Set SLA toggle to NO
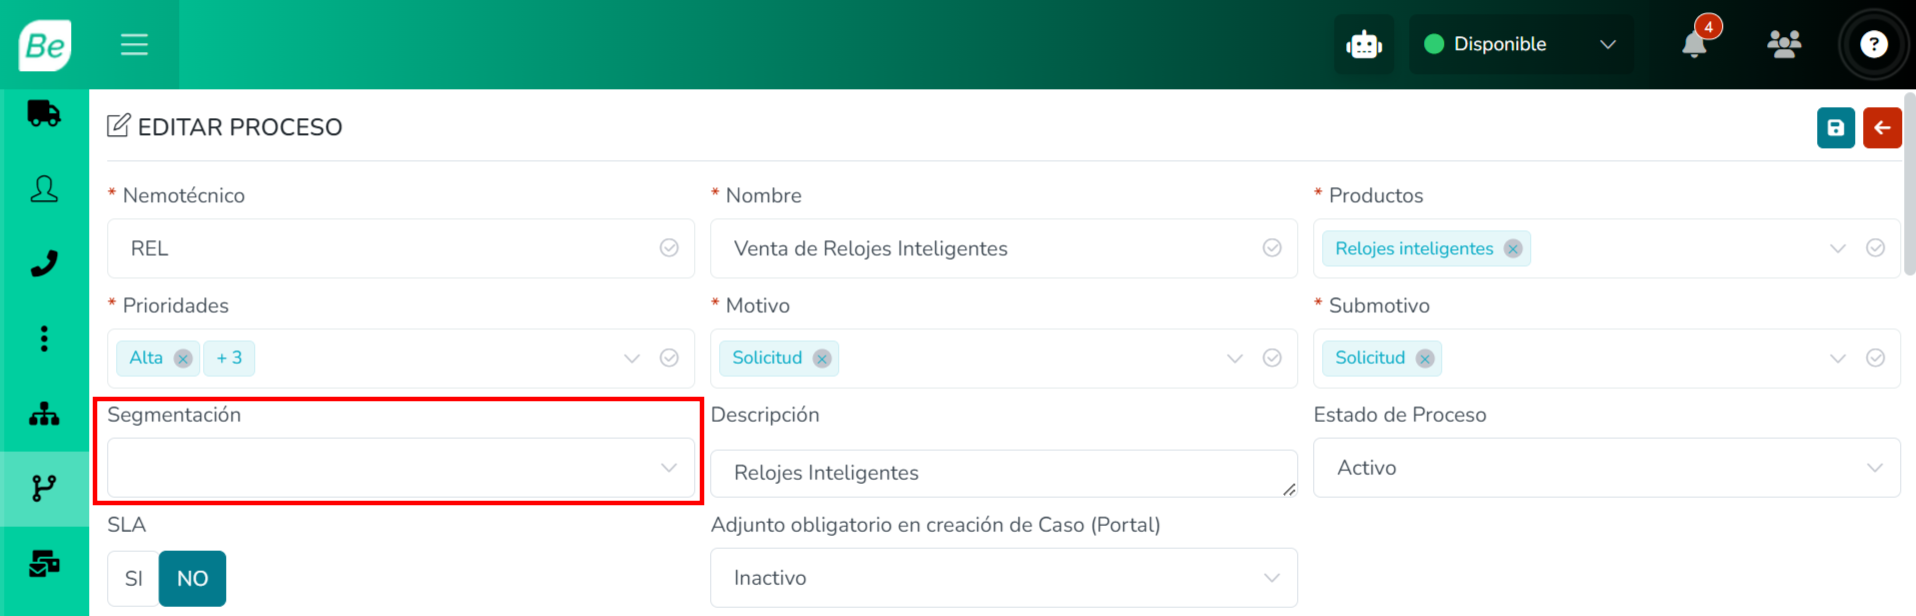1916x616 pixels. (x=192, y=578)
